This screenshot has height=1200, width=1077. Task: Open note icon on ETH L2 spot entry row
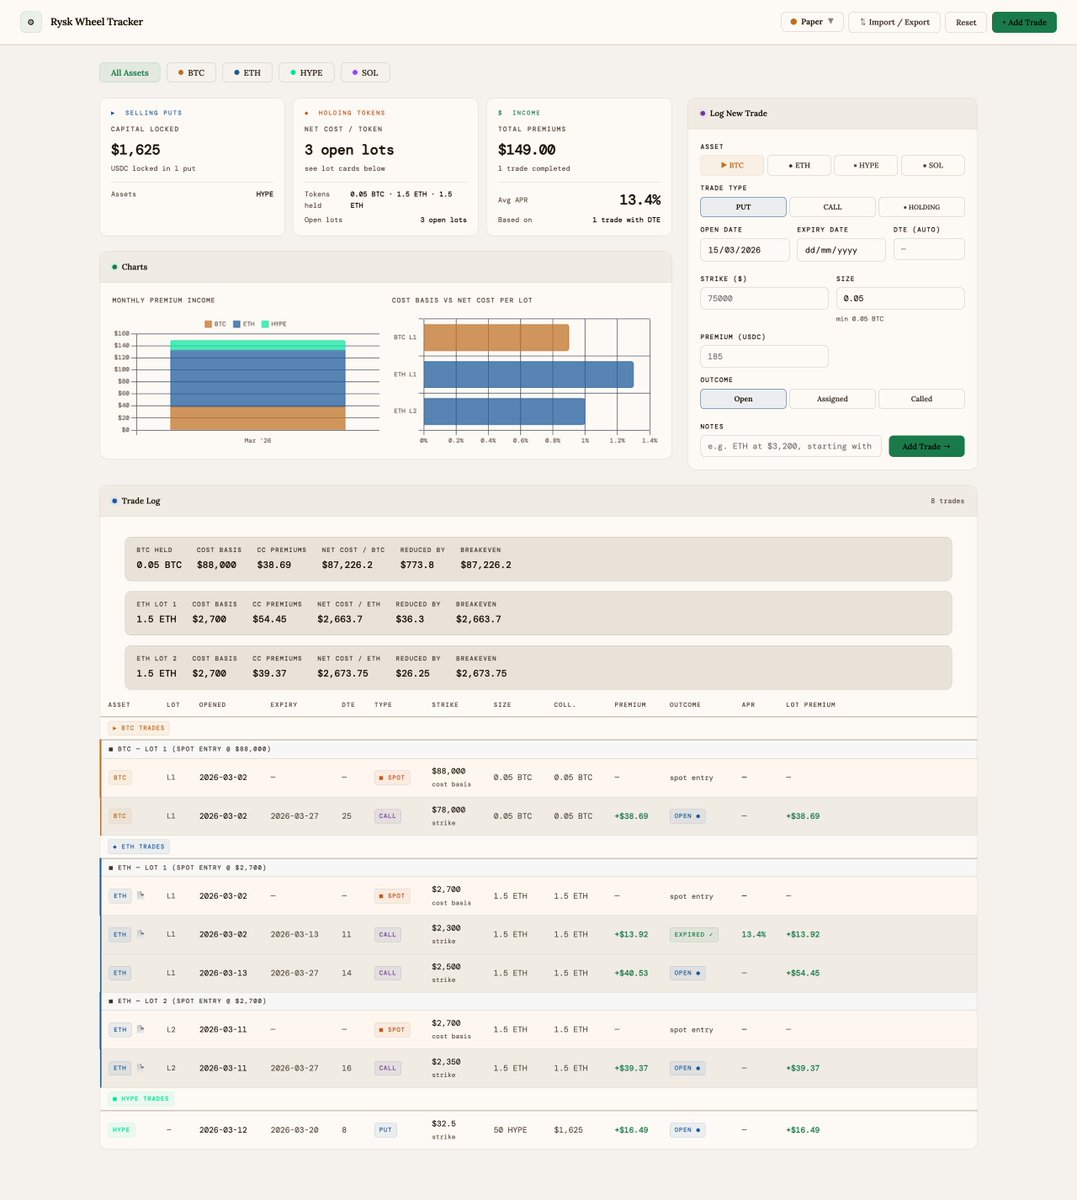[140, 1029]
